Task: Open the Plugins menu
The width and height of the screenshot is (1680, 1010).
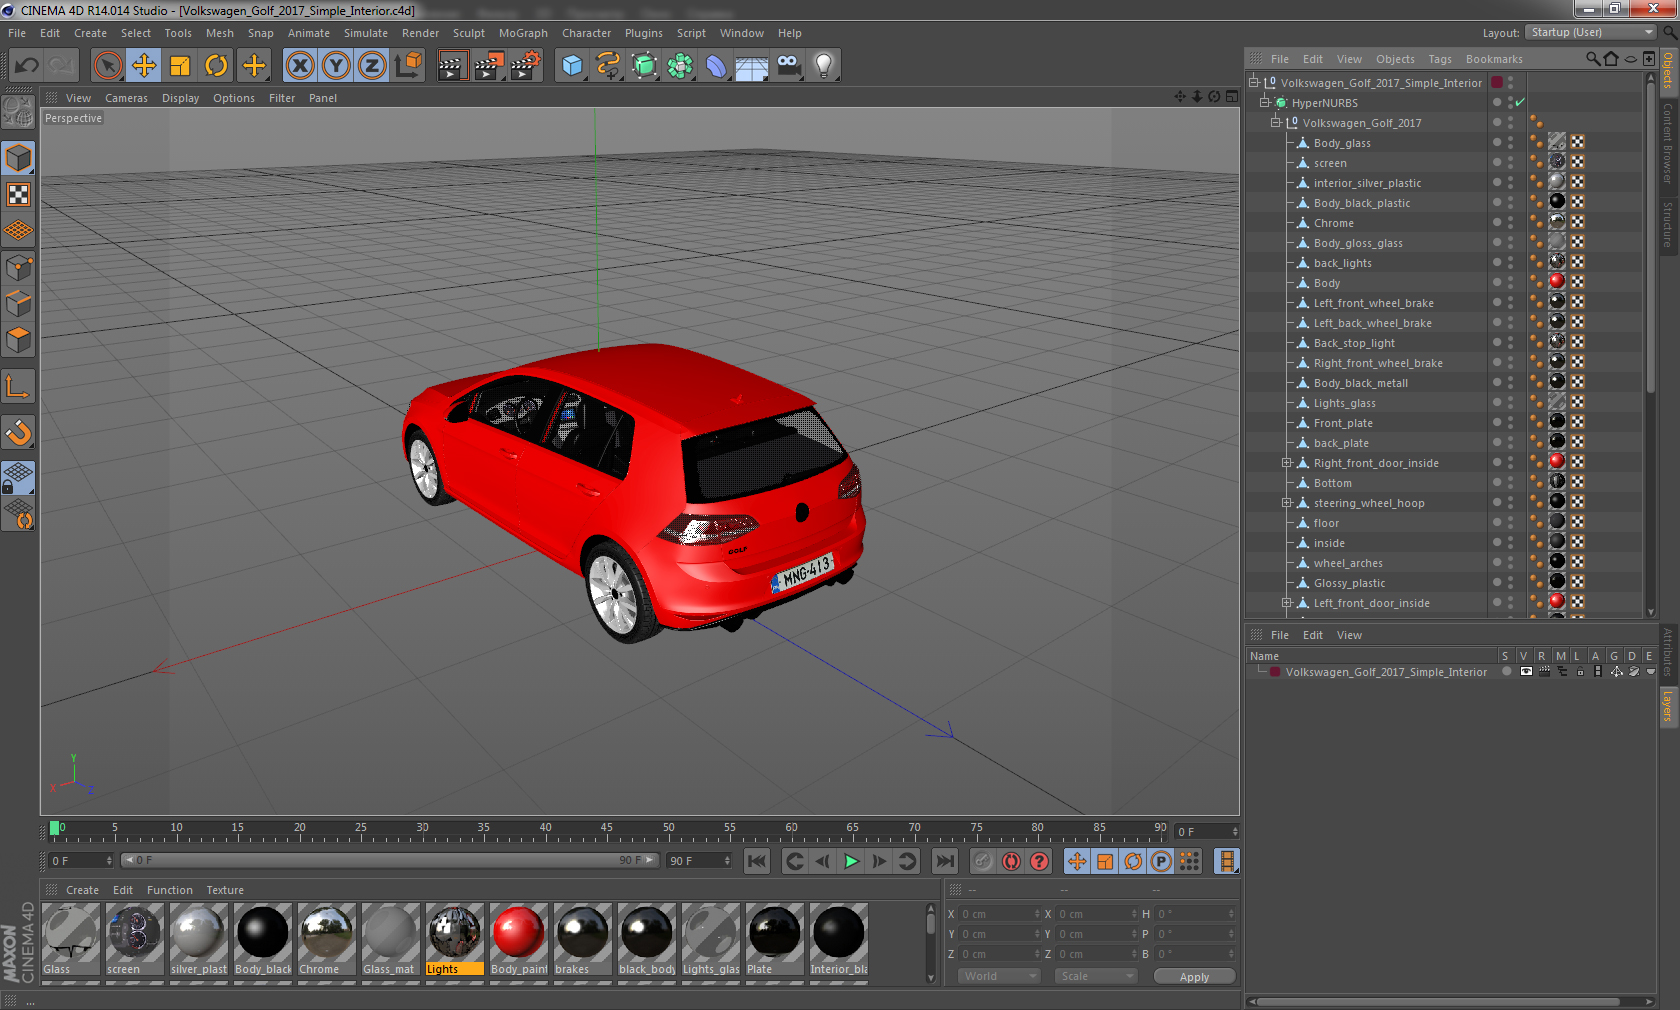Action: 643,33
